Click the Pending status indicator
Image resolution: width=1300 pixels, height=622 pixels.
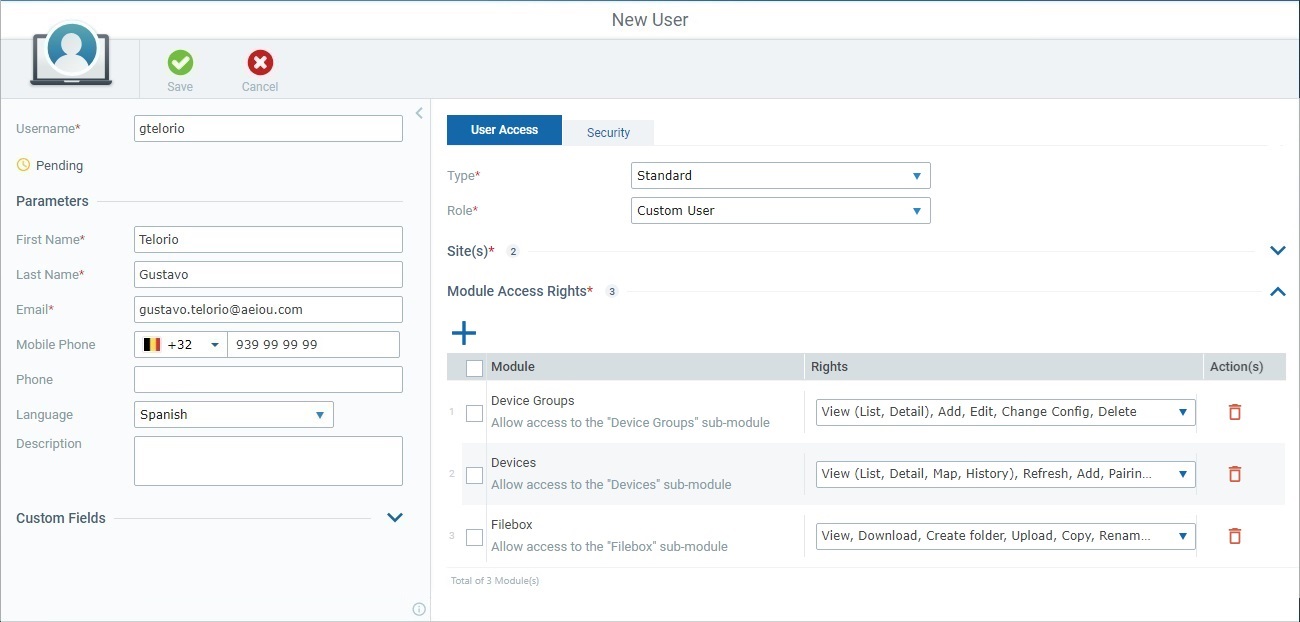click(49, 165)
